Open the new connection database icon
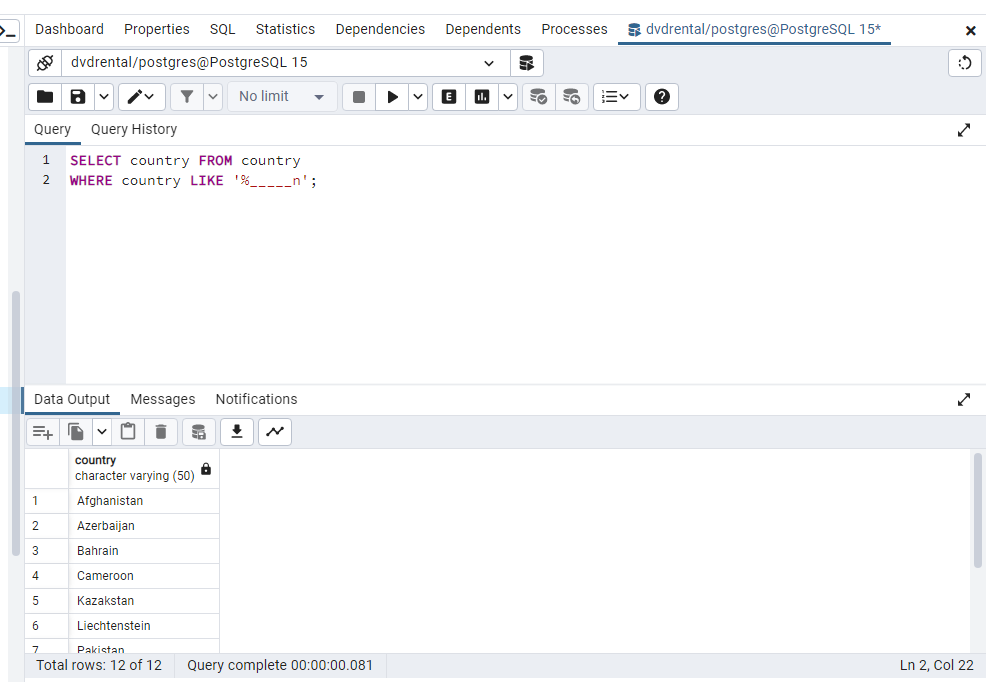 [527, 63]
